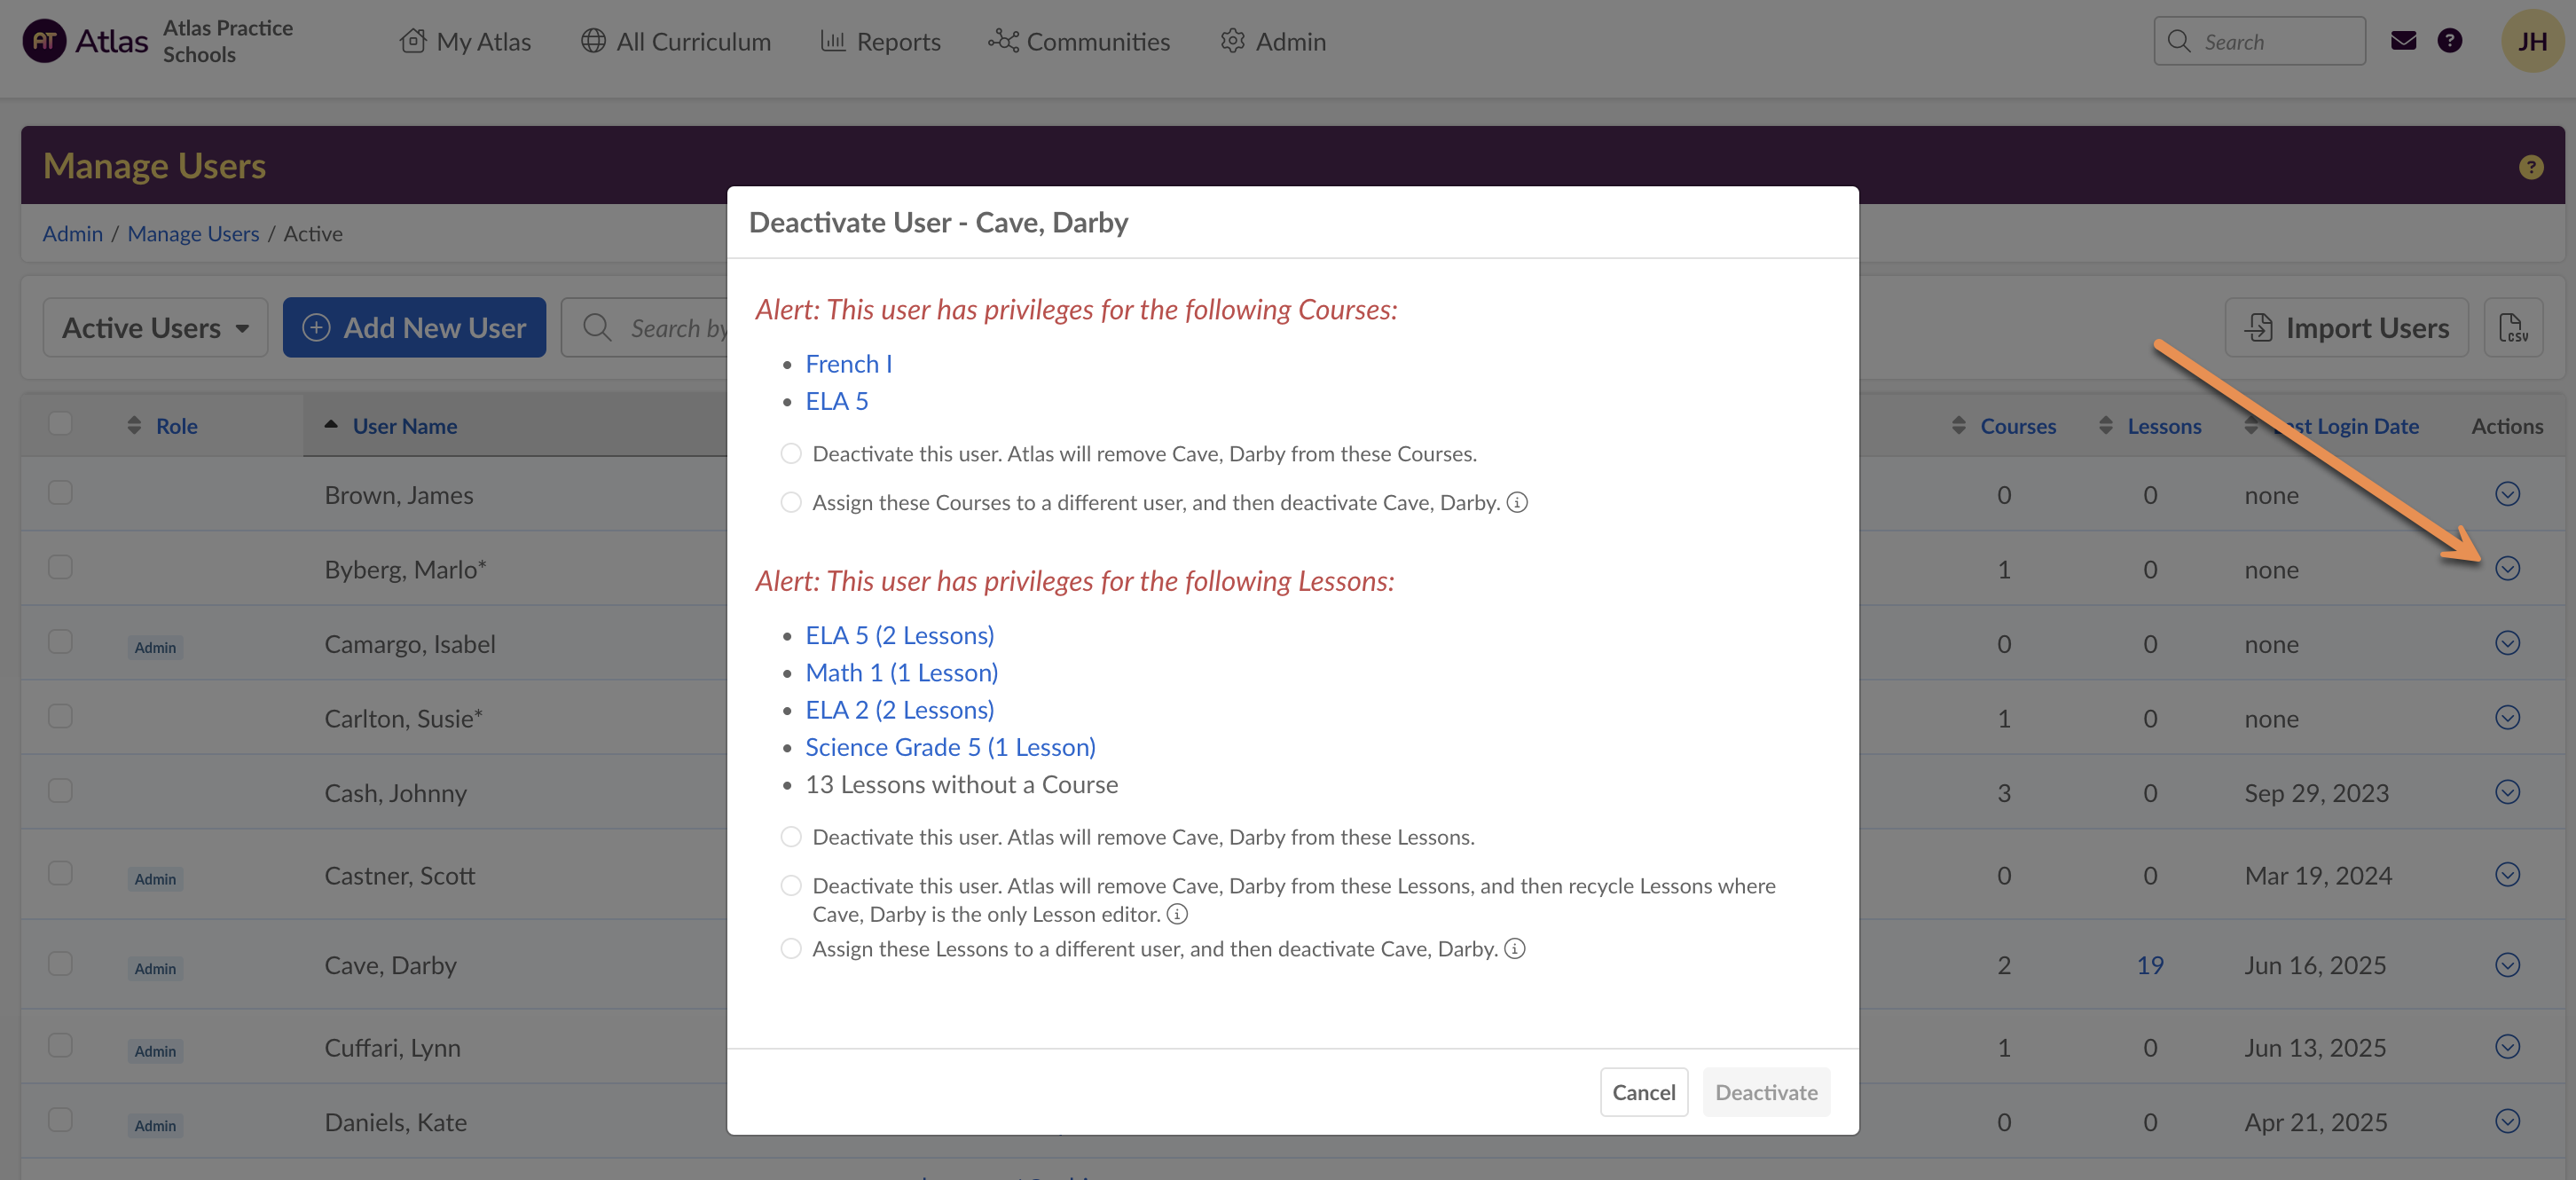Sort table by Courses column
This screenshot has width=2576, height=1180.
(x=2017, y=426)
